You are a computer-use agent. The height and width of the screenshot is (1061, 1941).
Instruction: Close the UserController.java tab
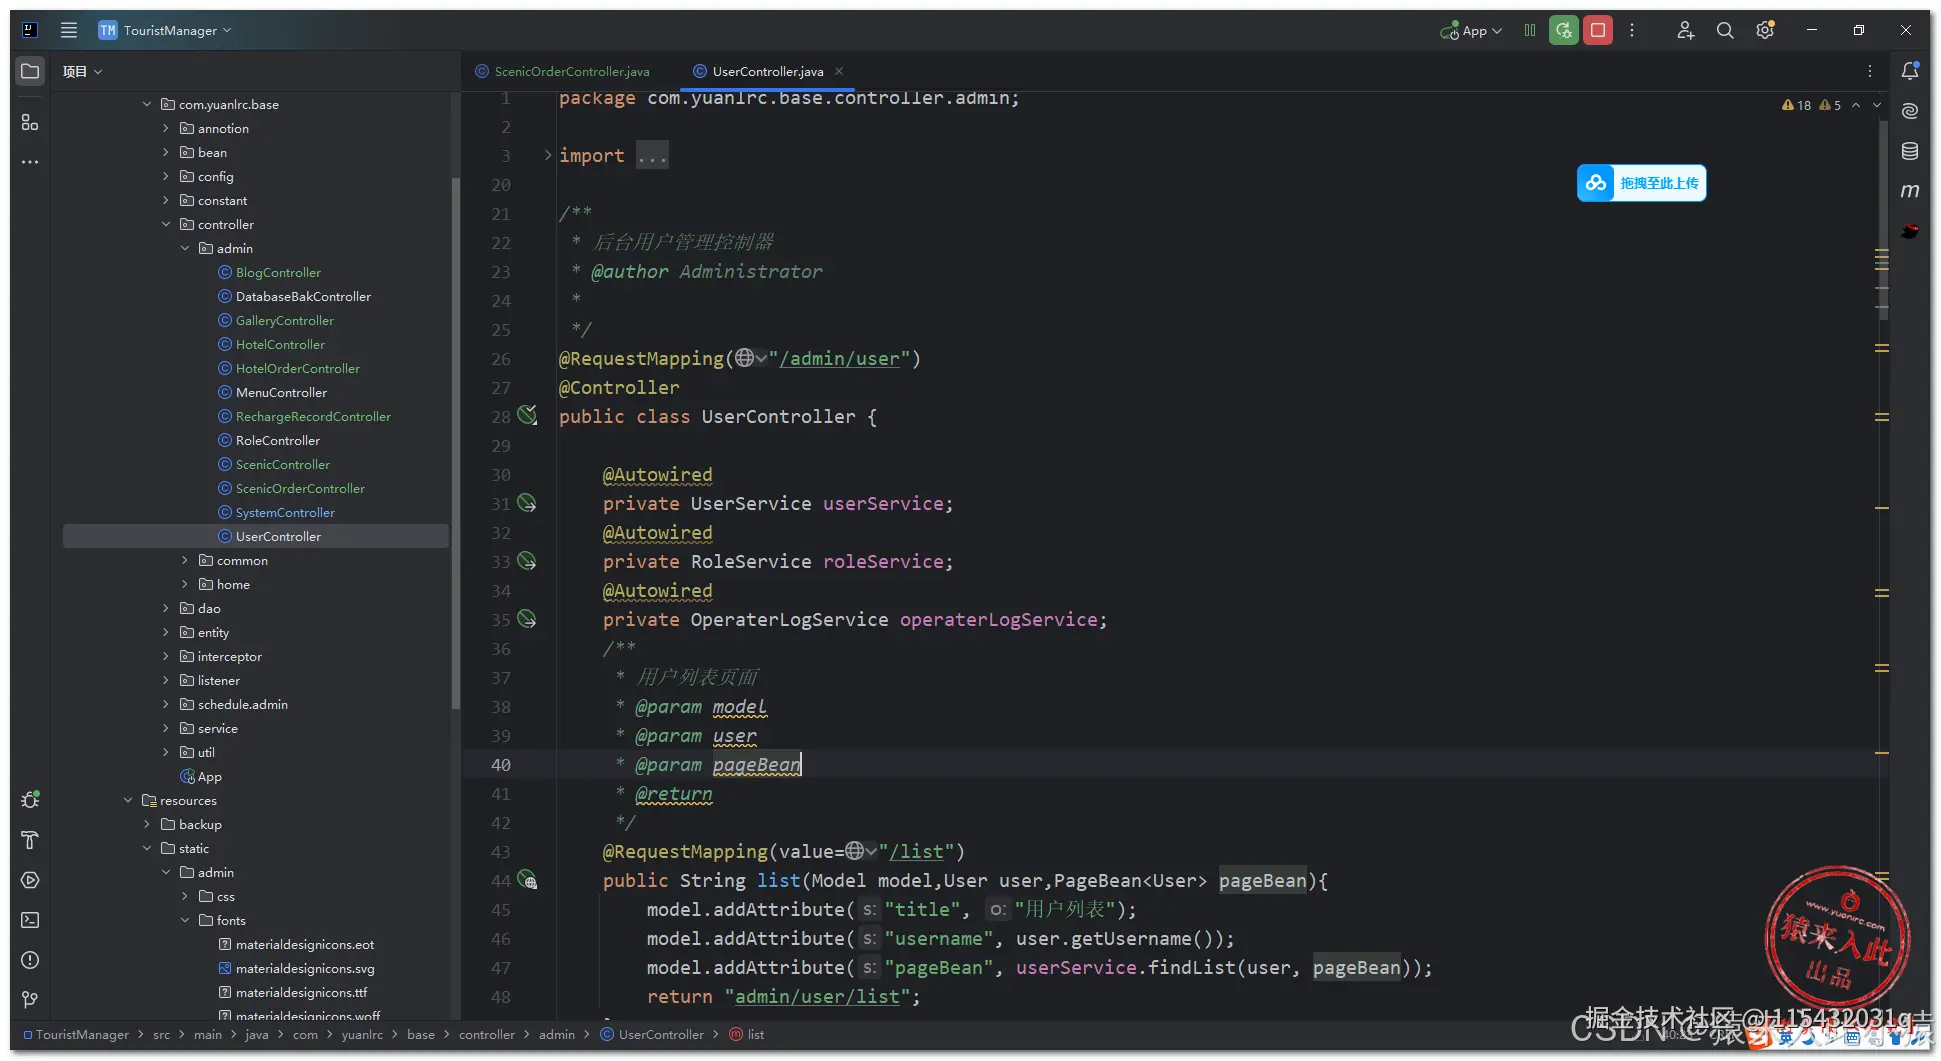[839, 71]
